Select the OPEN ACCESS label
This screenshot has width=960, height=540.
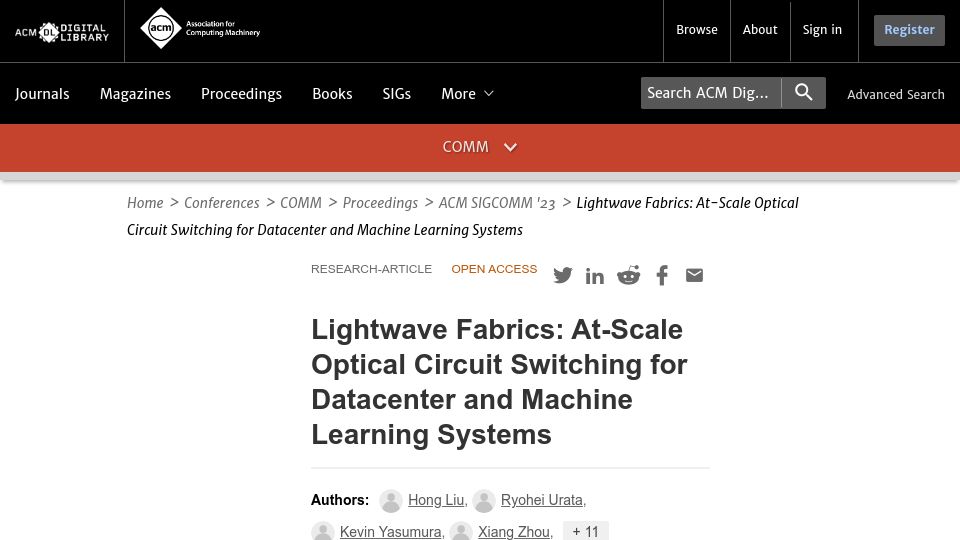pos(494,269)
